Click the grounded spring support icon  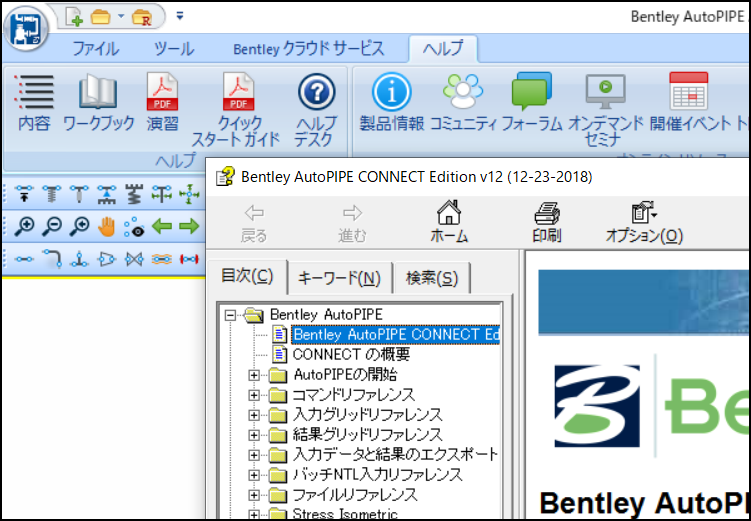pyautogui.click(x=134, y=194)
